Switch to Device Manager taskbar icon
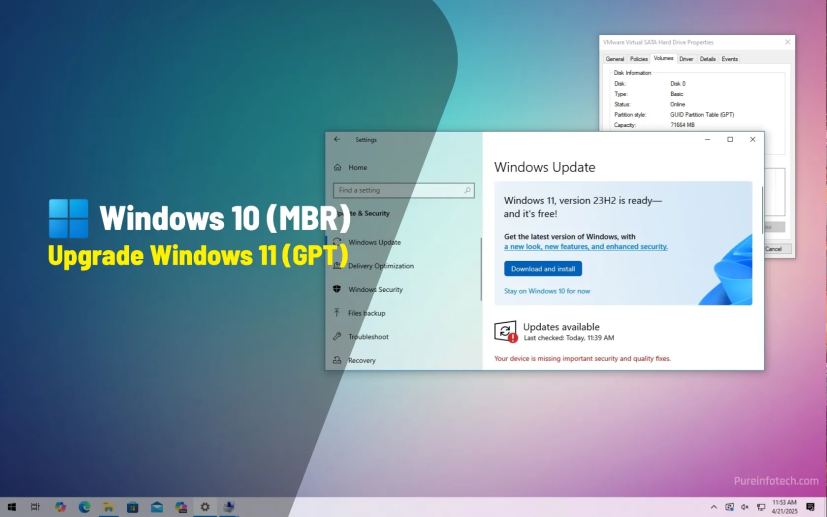This screenshot has width=827, height=517. (228, 507)
